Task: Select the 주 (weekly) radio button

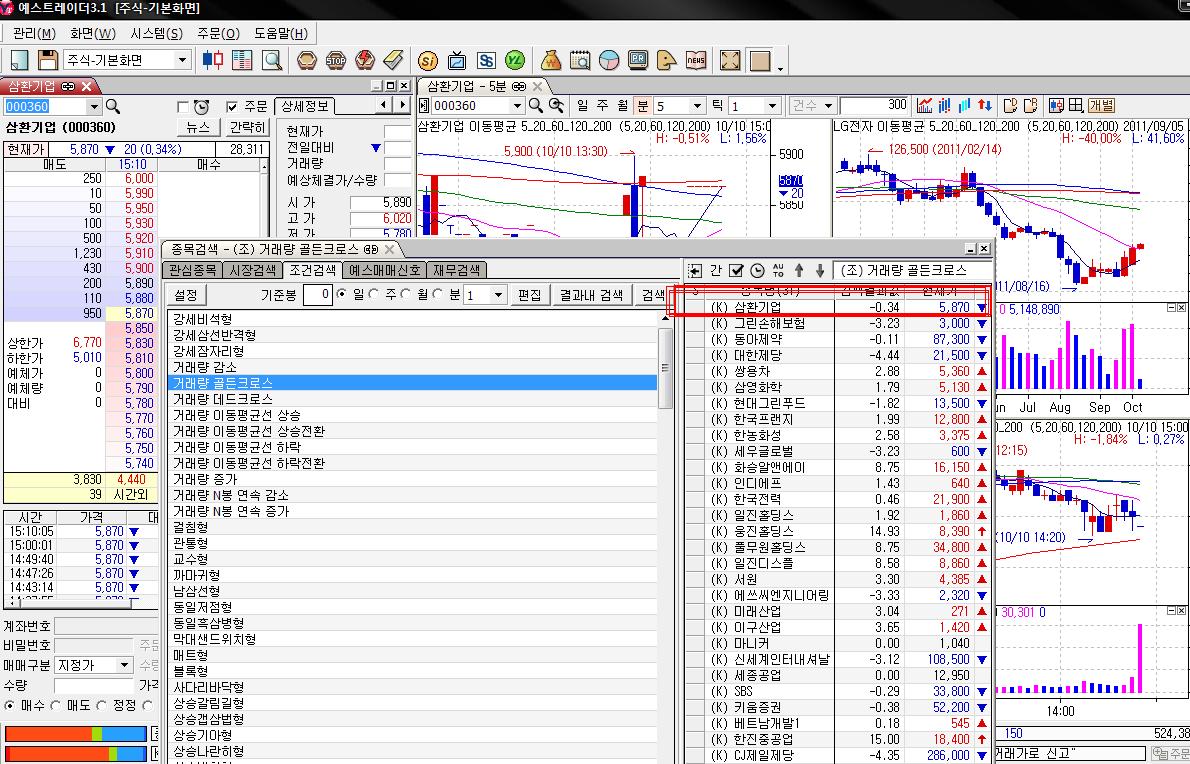Action: click(374, 295)
